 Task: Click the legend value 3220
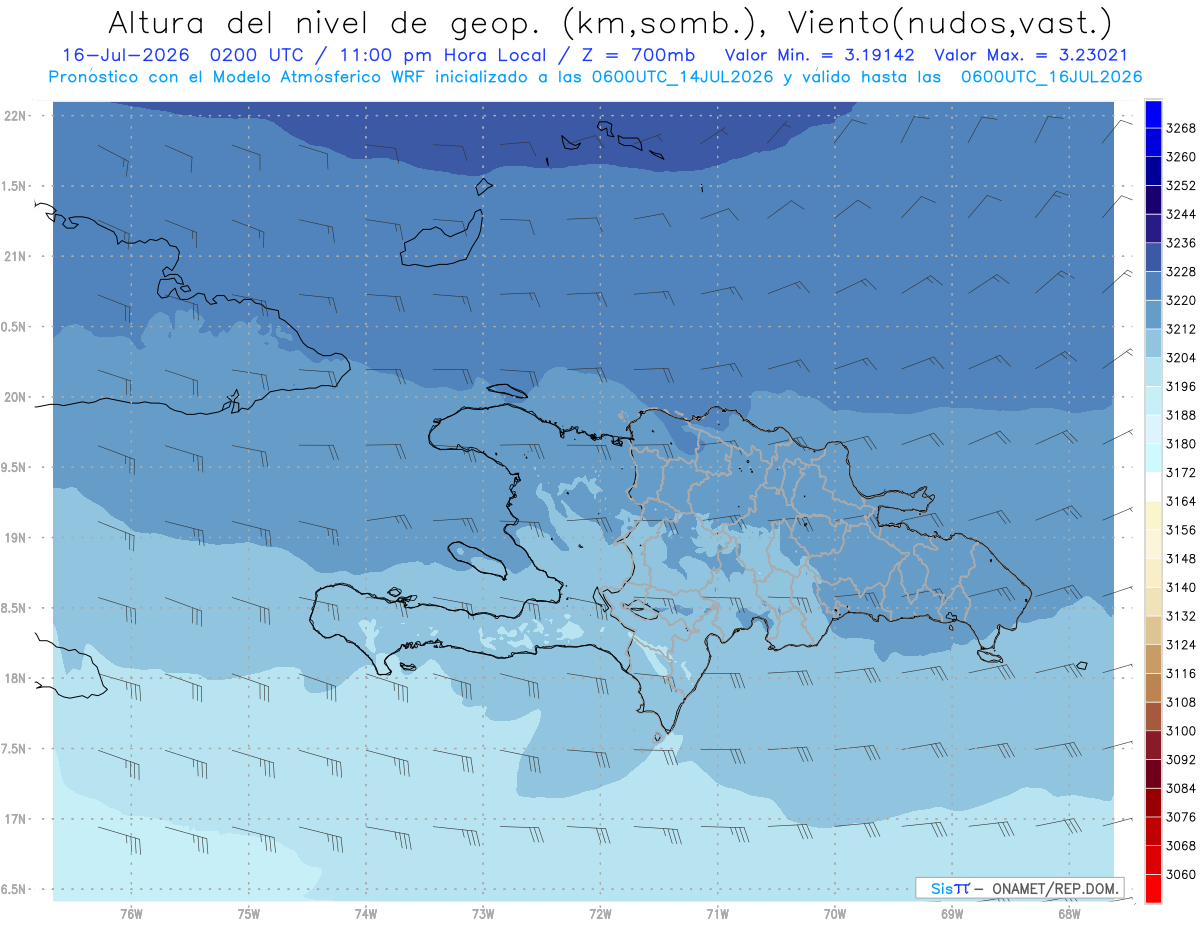(1180, 300)
